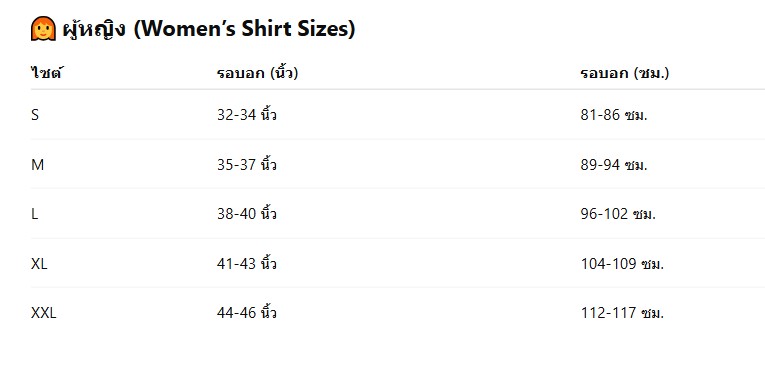Select size XXL cell
The width and height of the screenshot is (765, 386).
click(x=44, y=313)
